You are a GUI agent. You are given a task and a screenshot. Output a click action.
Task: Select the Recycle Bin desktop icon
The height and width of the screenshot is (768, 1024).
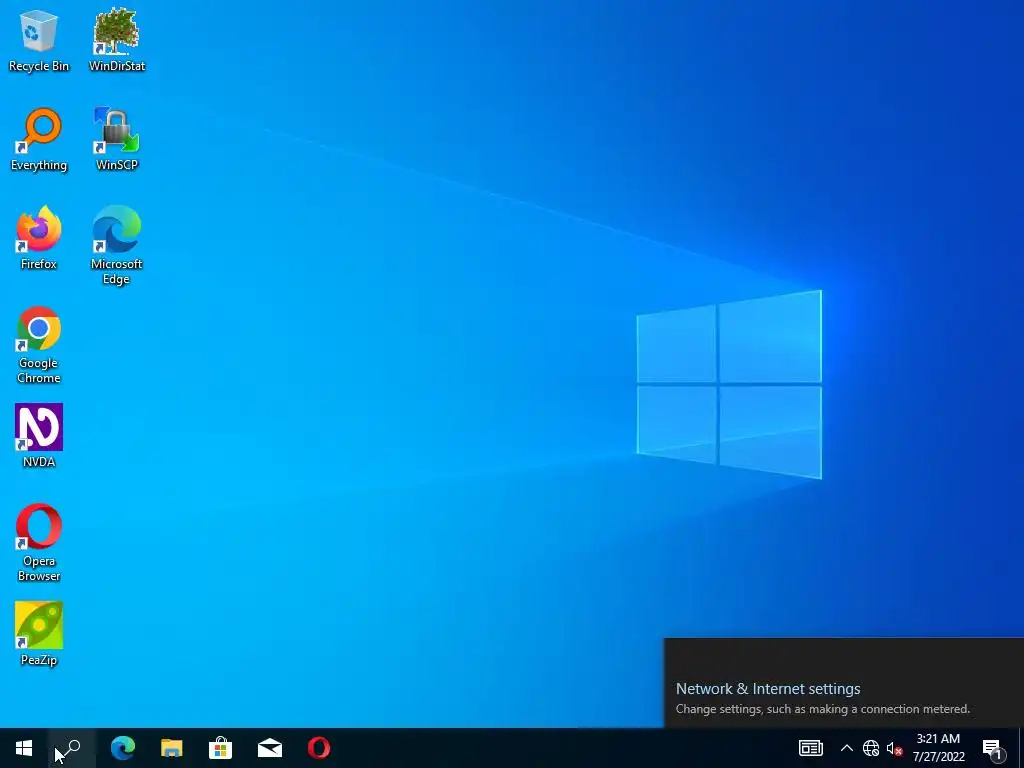coord(39,41)
